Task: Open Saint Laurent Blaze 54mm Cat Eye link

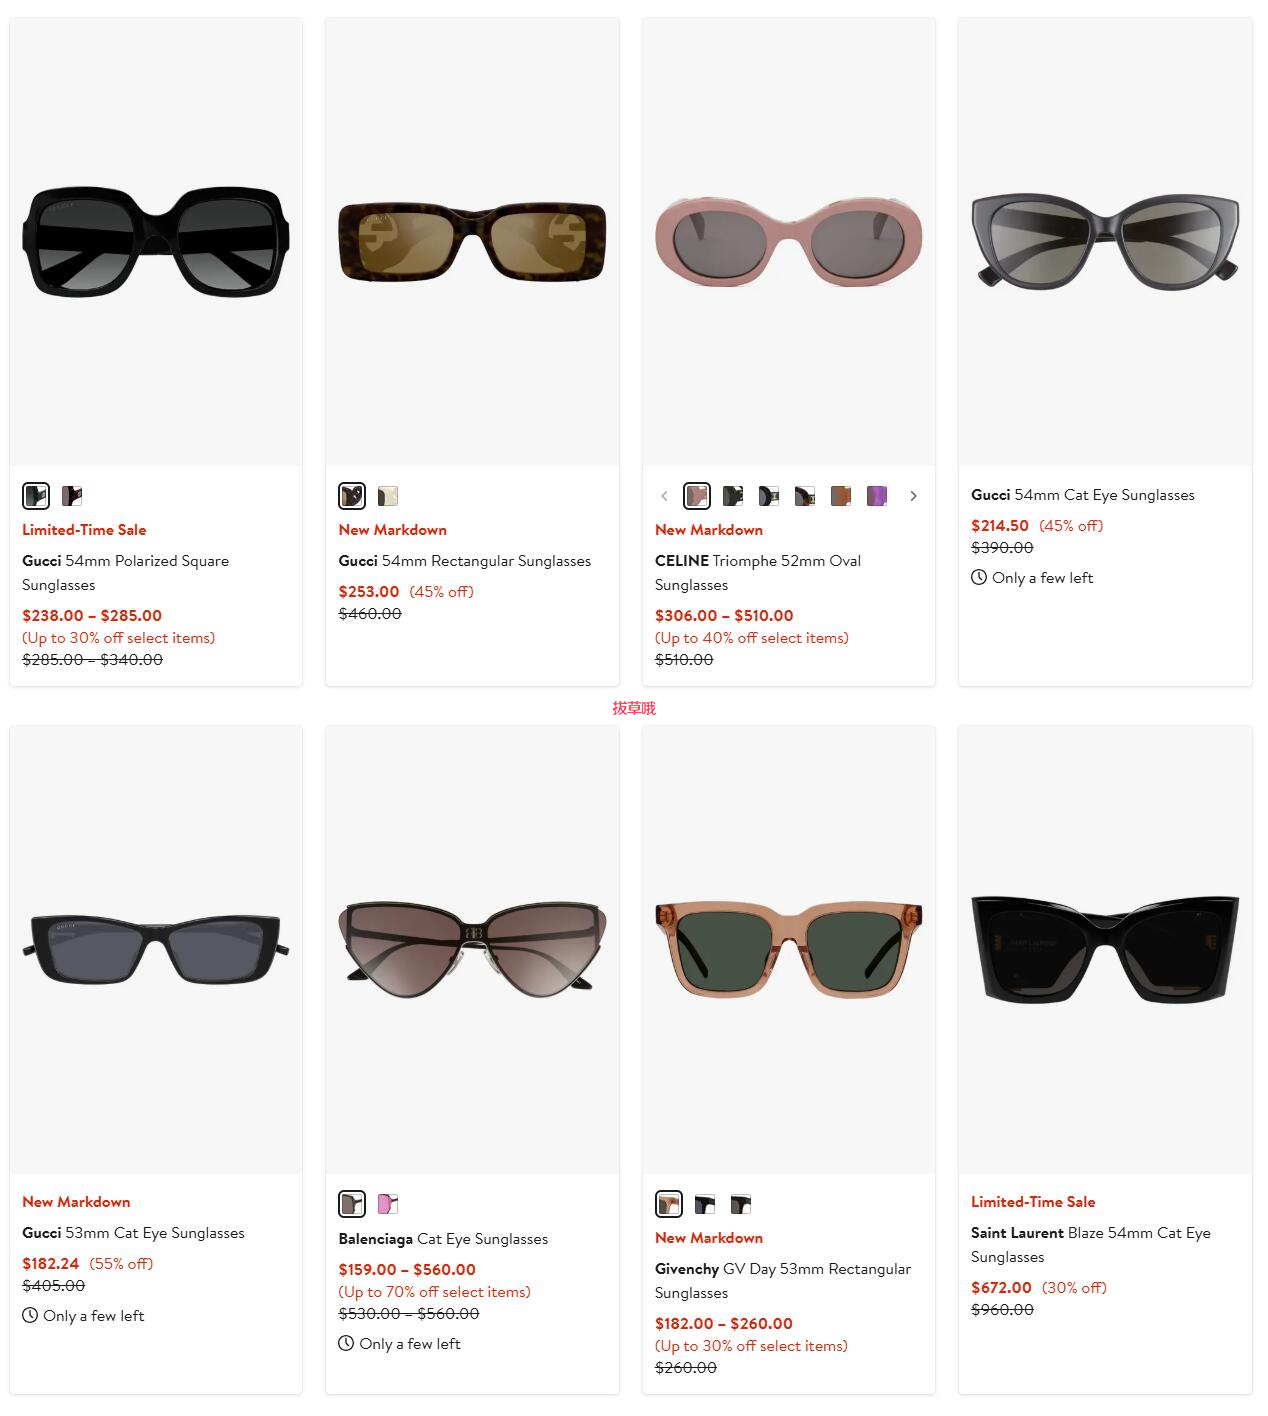Action: click(x=1091, y=1245)
